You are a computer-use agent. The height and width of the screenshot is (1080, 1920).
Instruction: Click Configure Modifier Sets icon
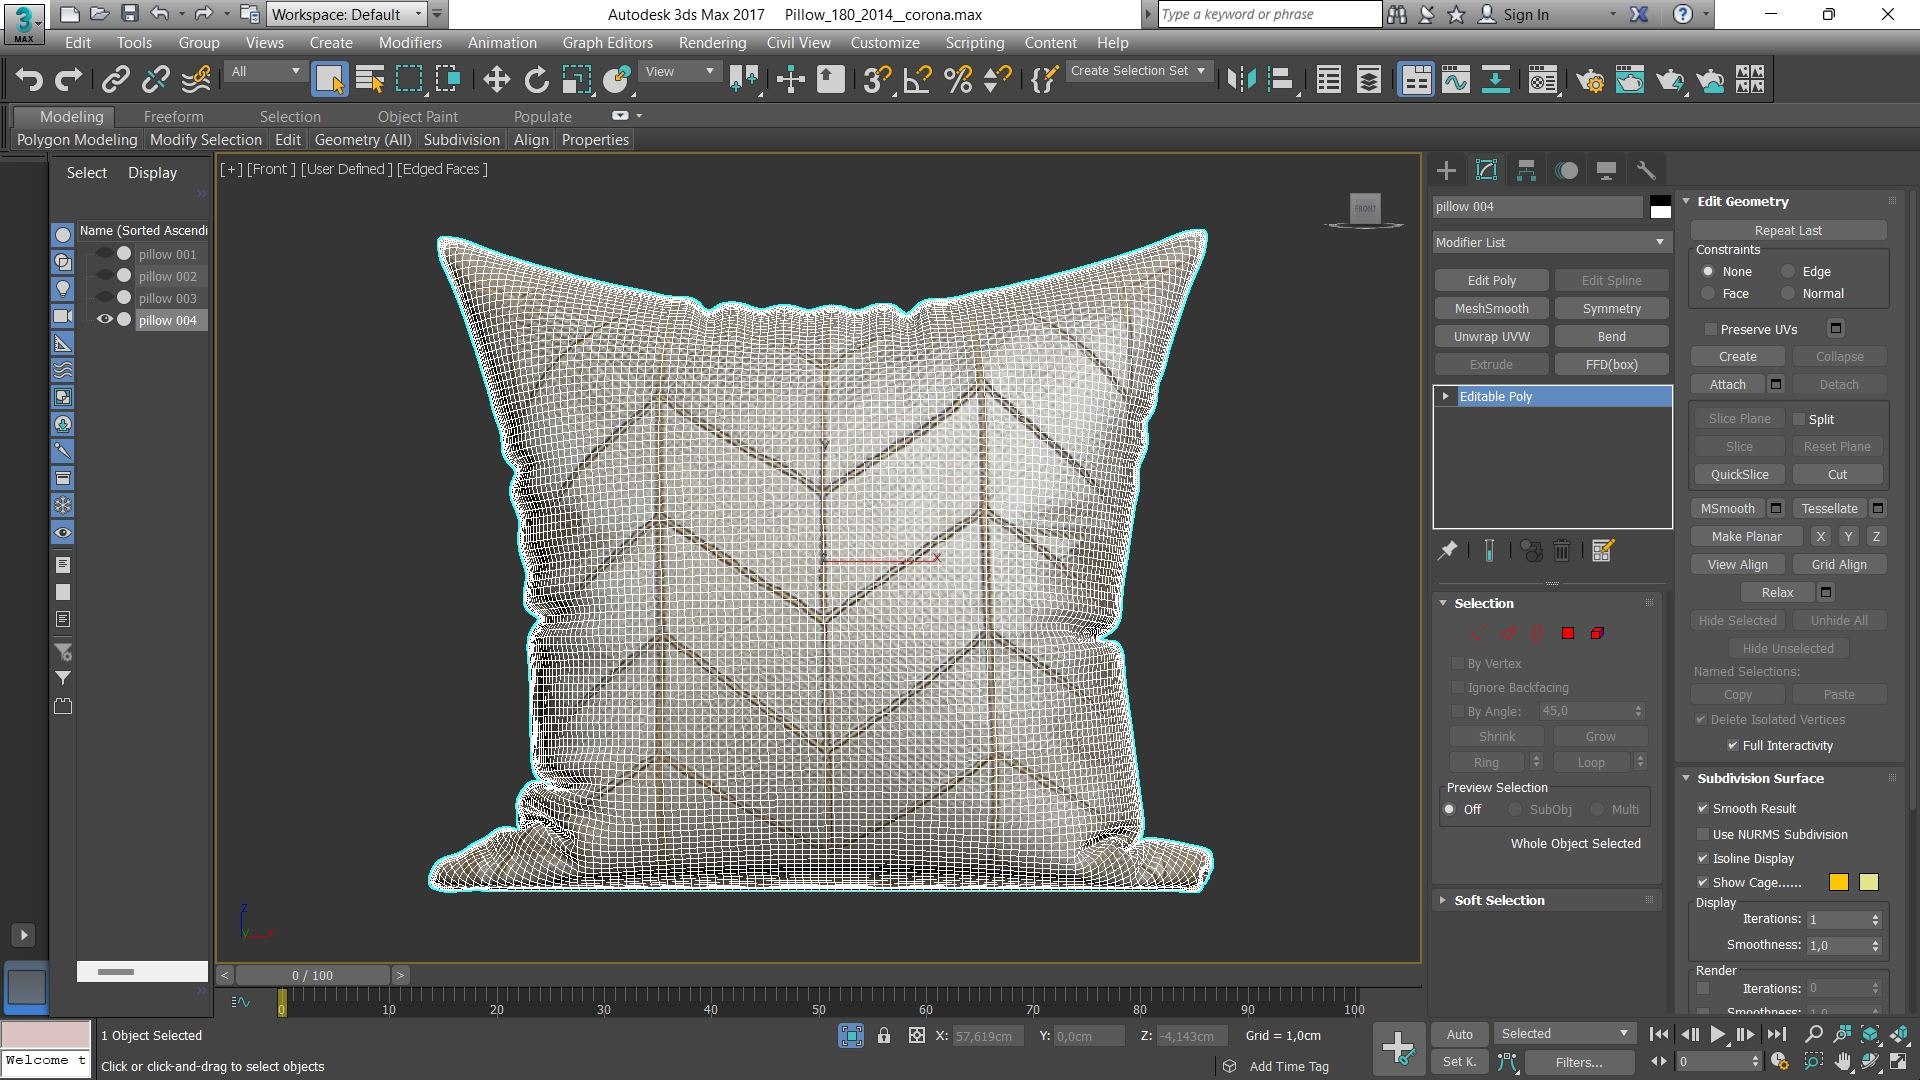click(x=1603, y=550)
